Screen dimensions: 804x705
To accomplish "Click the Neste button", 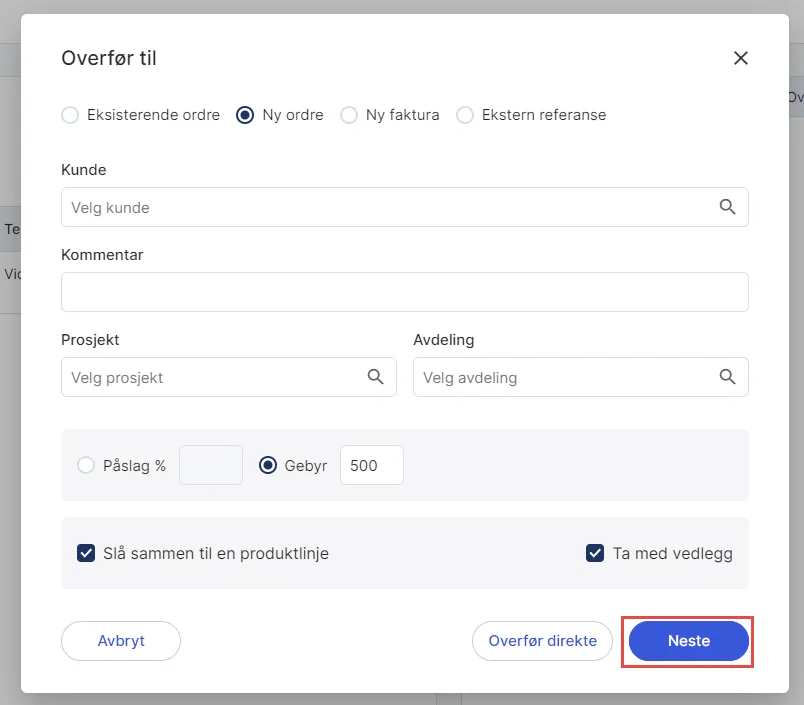I will (x=688, y=641).
